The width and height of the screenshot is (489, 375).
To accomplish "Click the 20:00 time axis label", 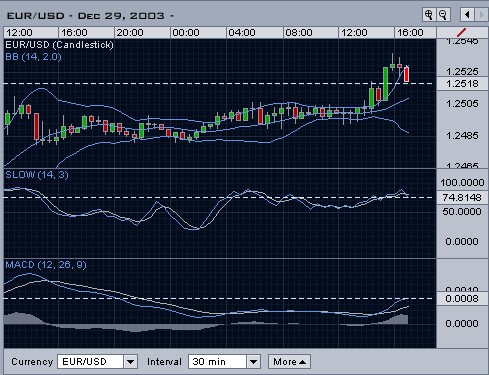I will click(x=130, y=33).
